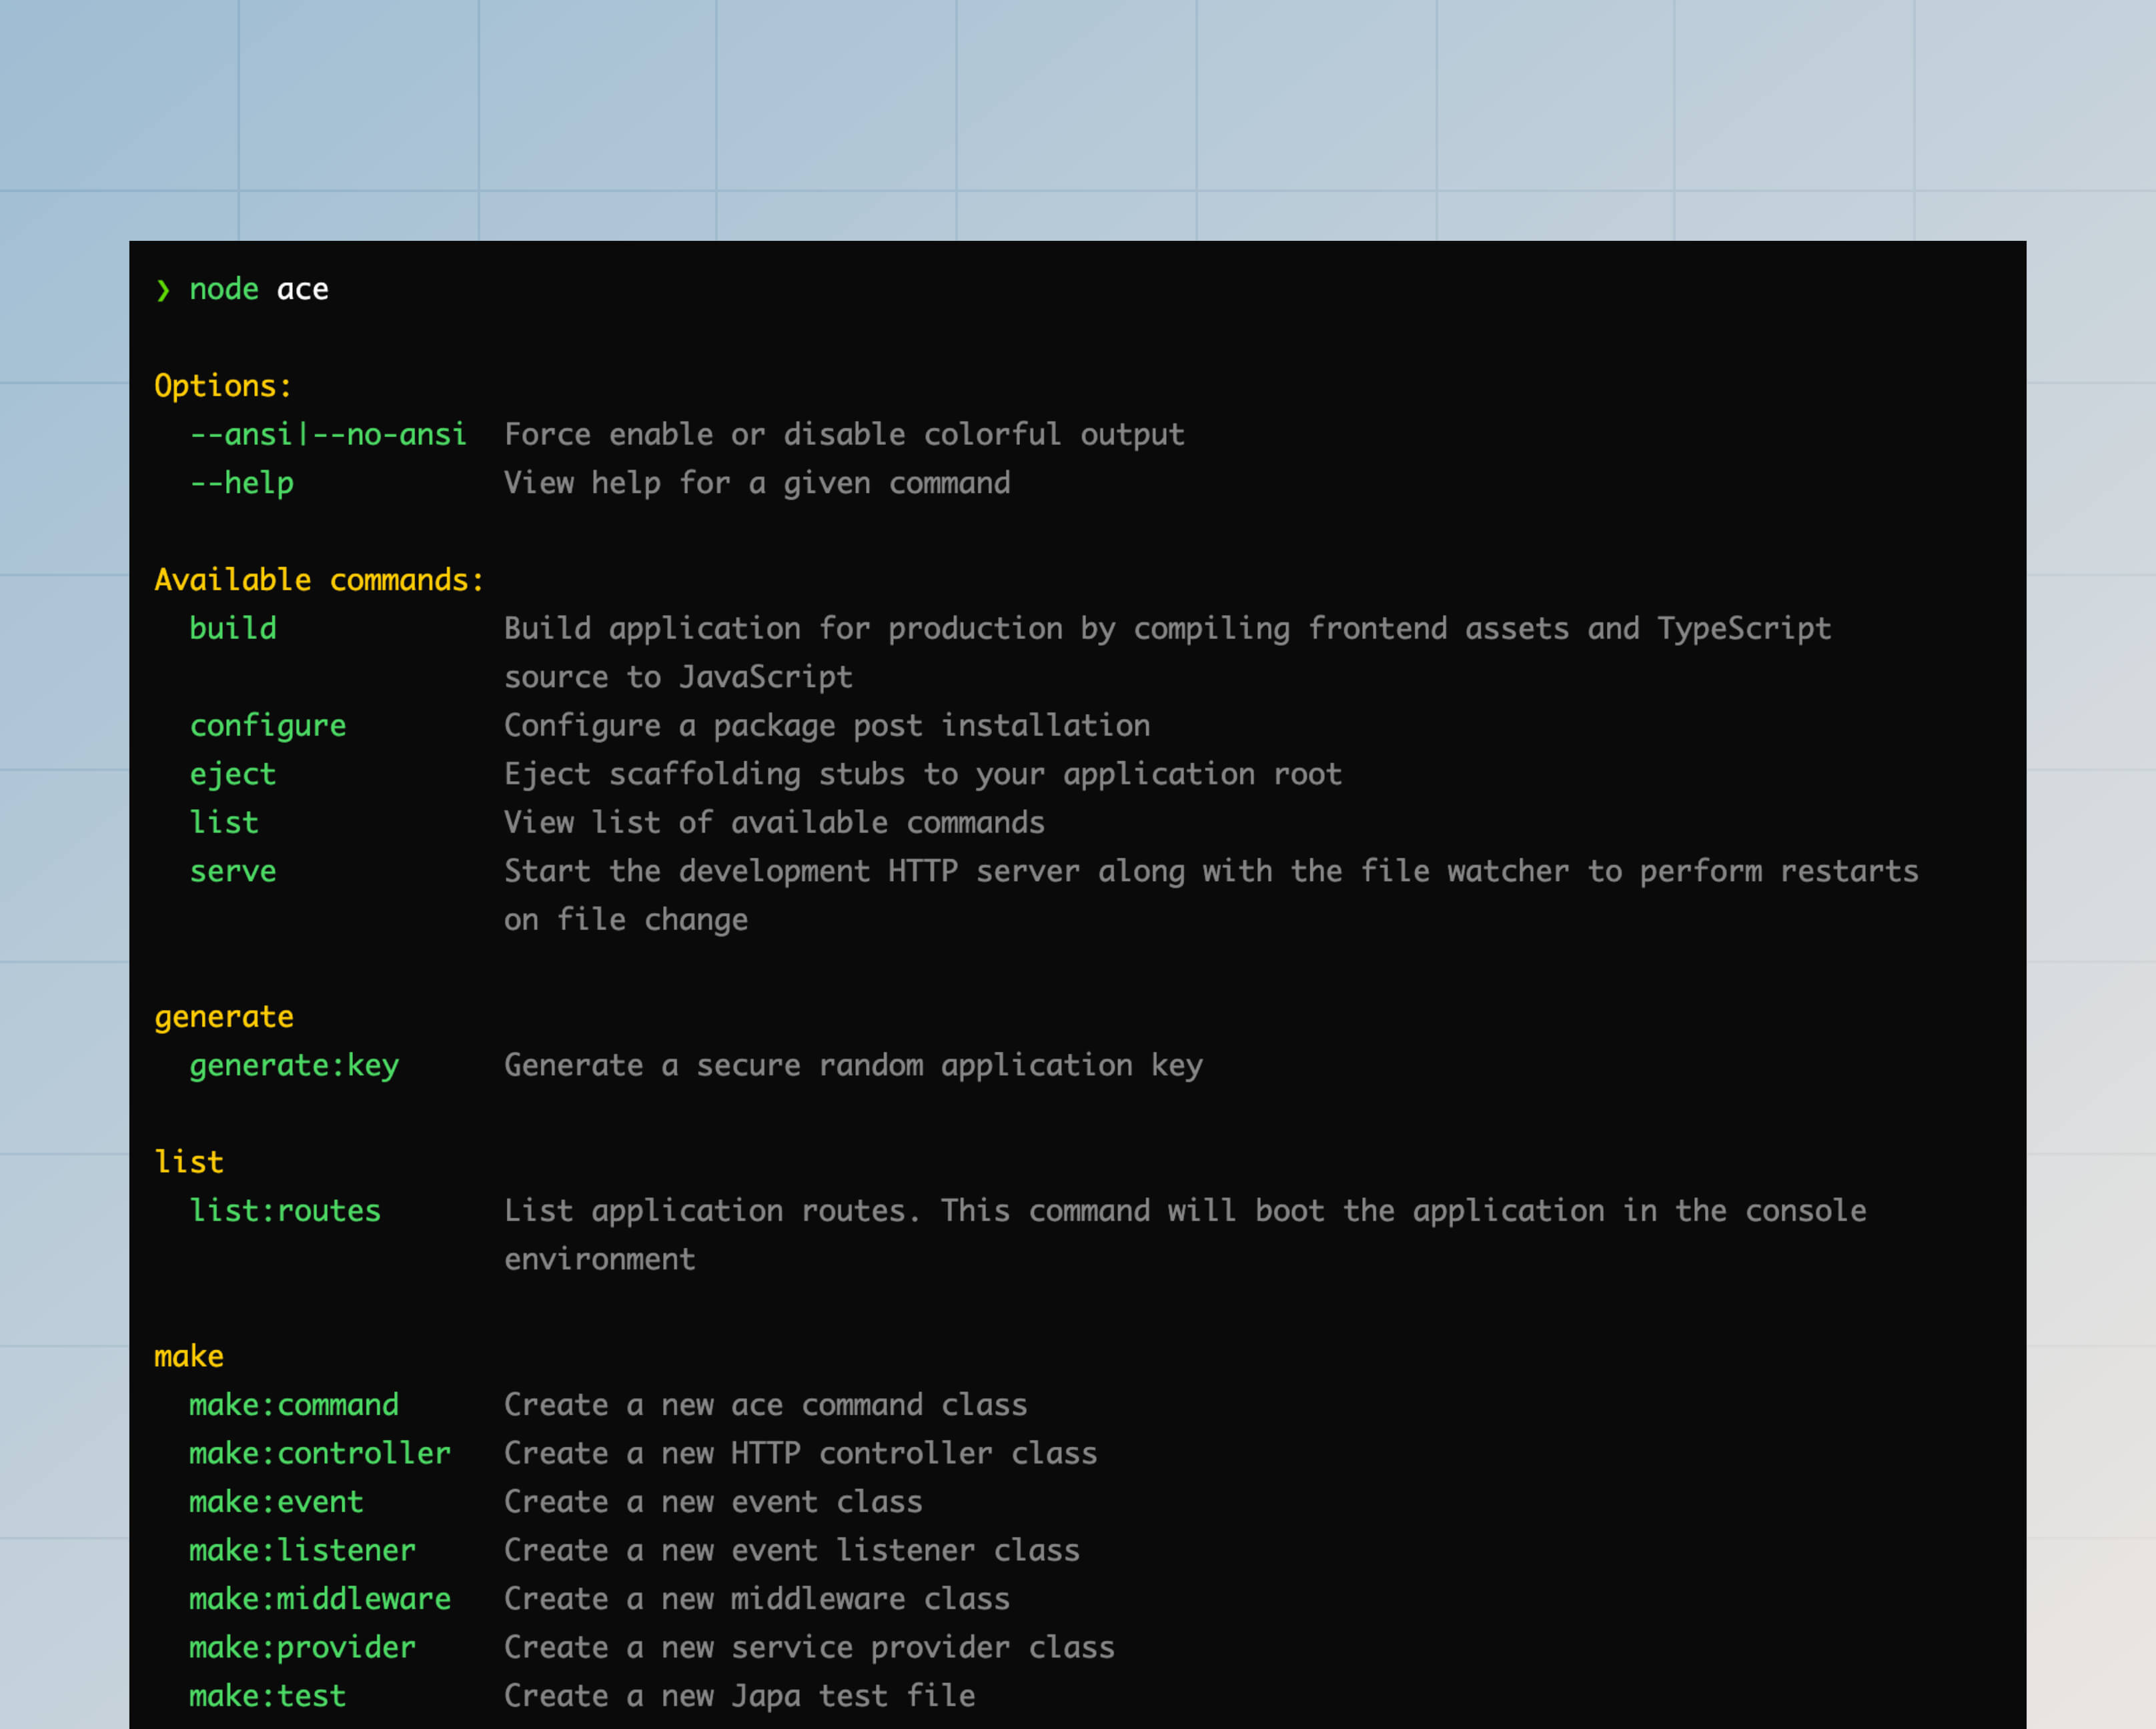Click the 'node' command text

[x=224, y=289]
